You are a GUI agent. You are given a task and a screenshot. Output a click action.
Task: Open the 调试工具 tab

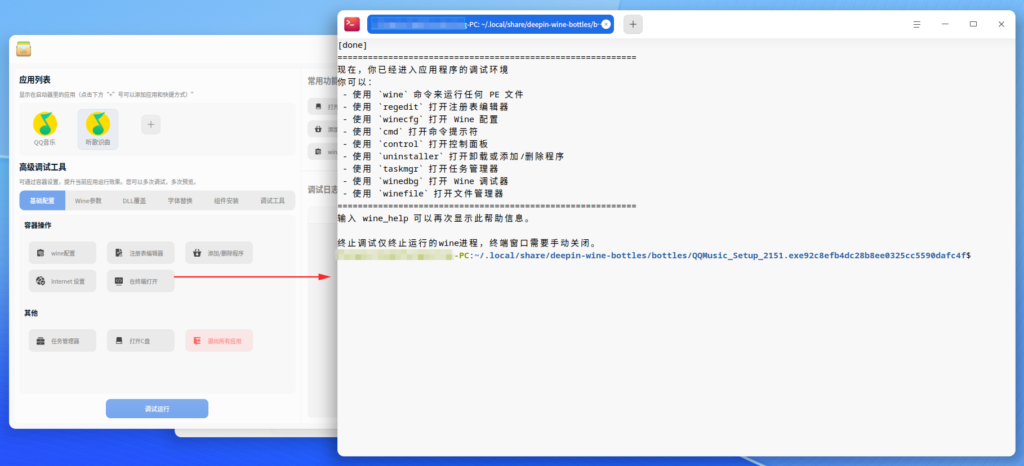272,201
